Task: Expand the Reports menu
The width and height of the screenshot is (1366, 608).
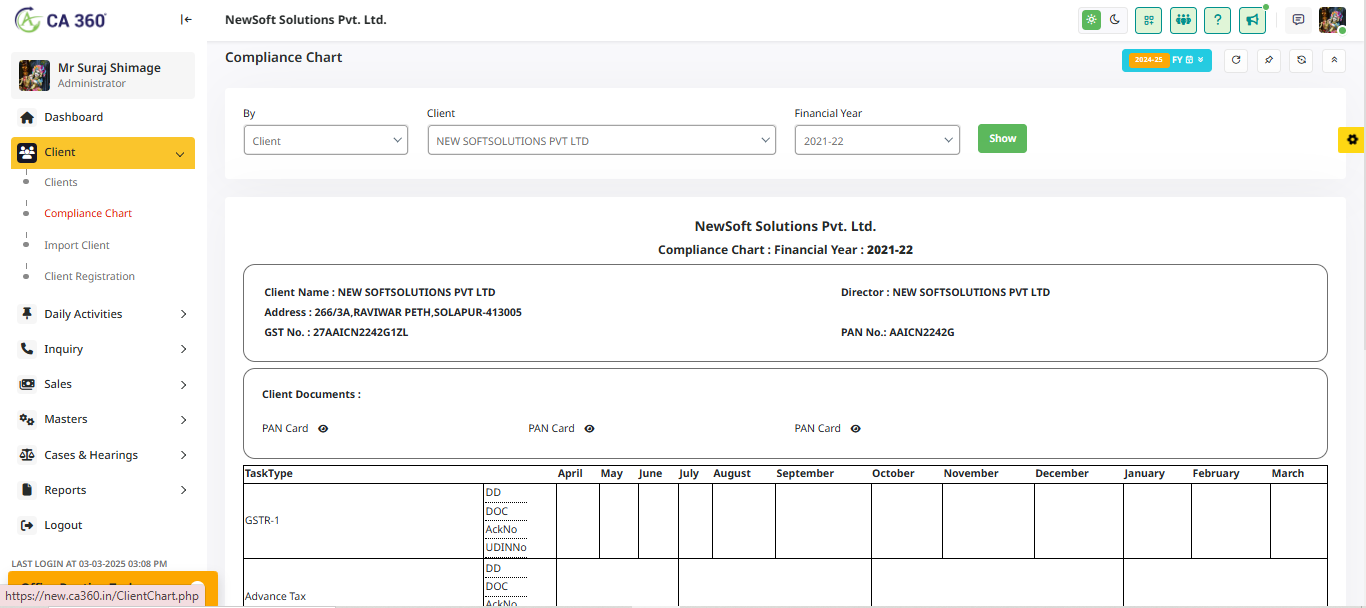Action: click(x=103, y=490)
